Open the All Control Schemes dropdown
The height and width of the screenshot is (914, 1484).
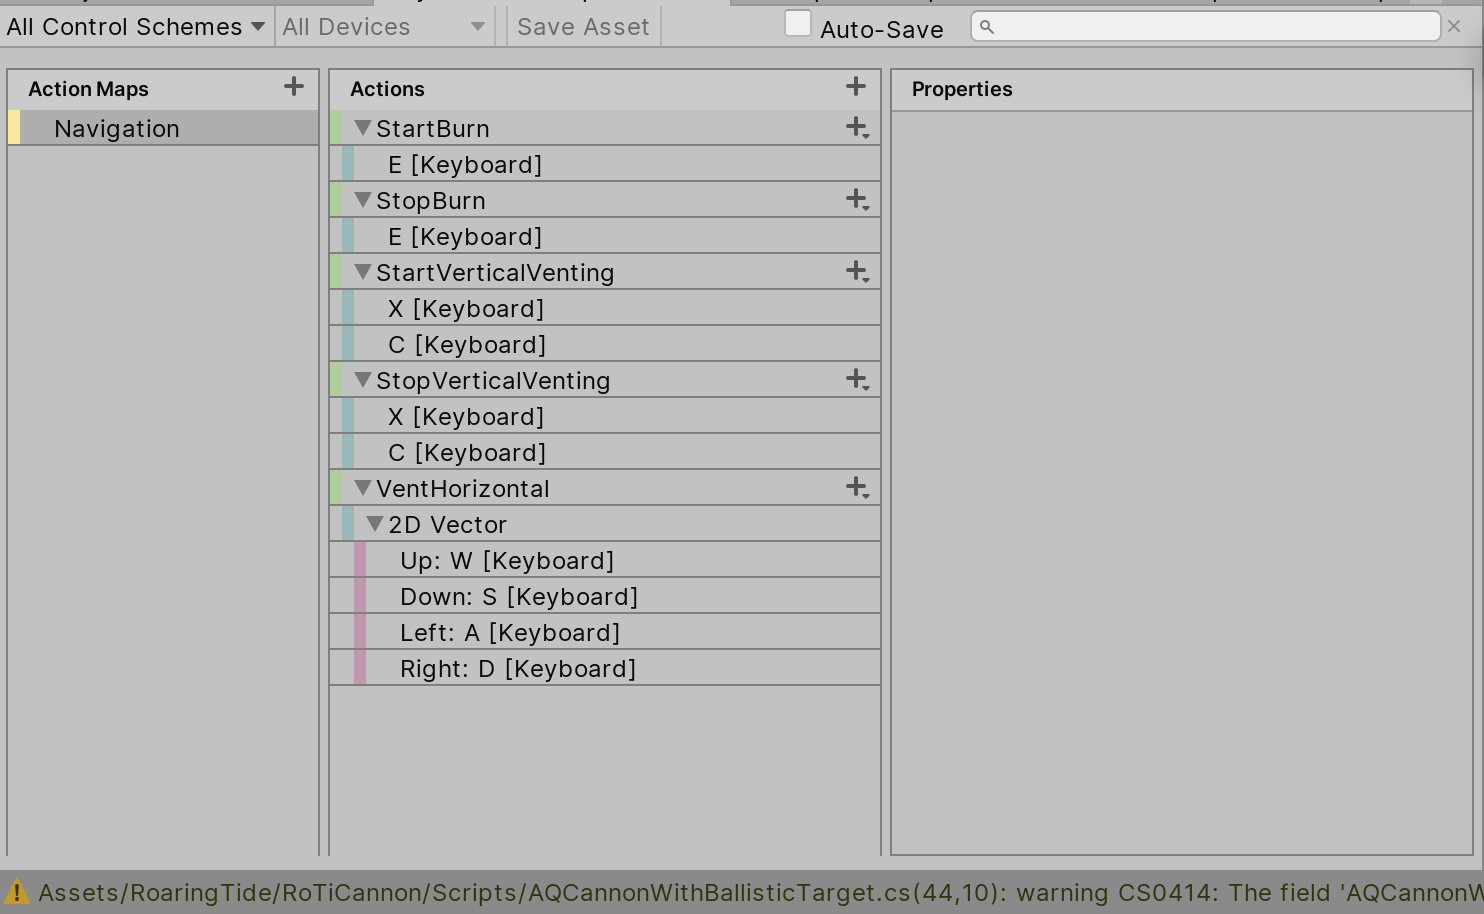pos(135,26)
